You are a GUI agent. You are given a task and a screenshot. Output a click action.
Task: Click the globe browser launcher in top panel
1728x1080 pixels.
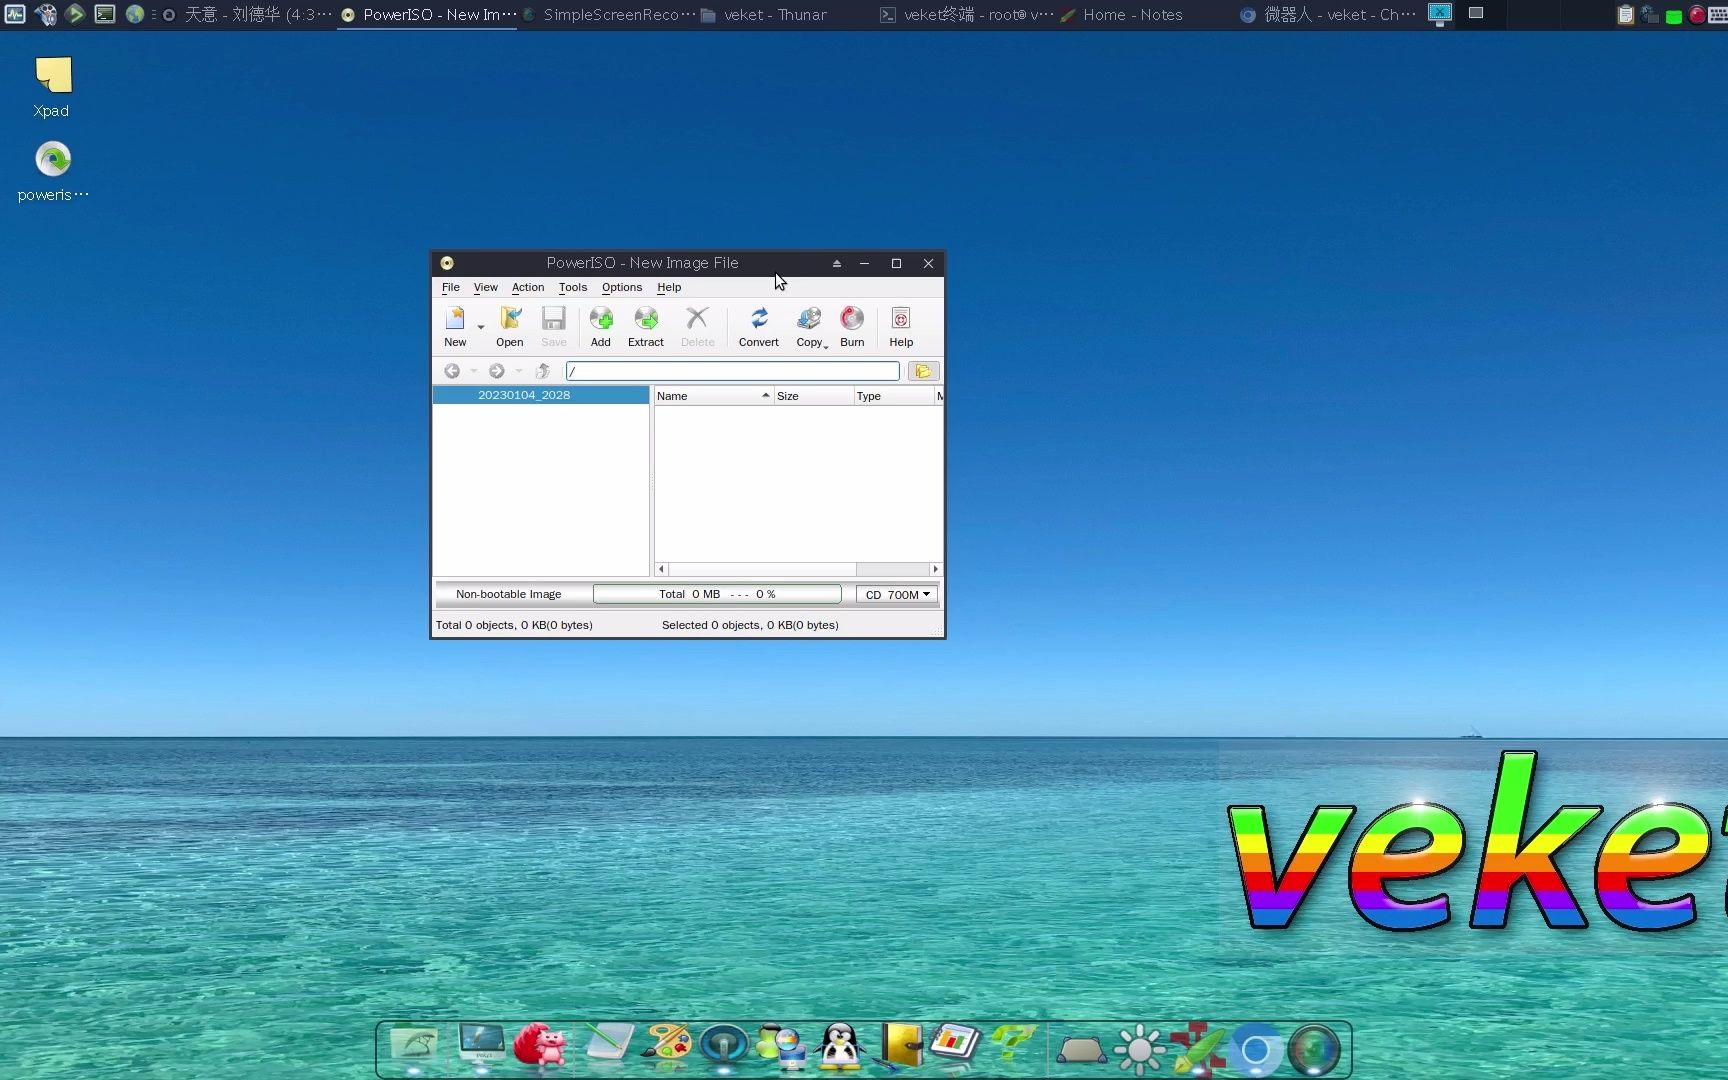(135, 14)
